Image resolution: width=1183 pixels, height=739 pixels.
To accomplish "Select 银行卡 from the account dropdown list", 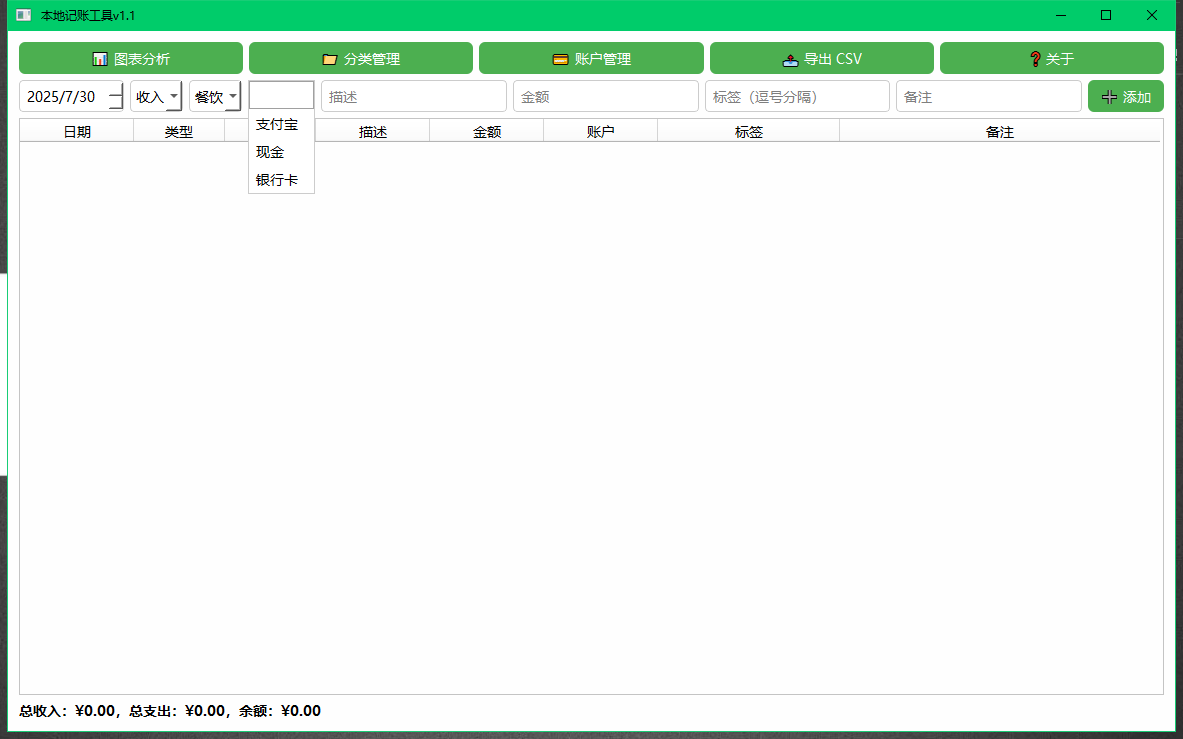I will [x=278, y=180].
